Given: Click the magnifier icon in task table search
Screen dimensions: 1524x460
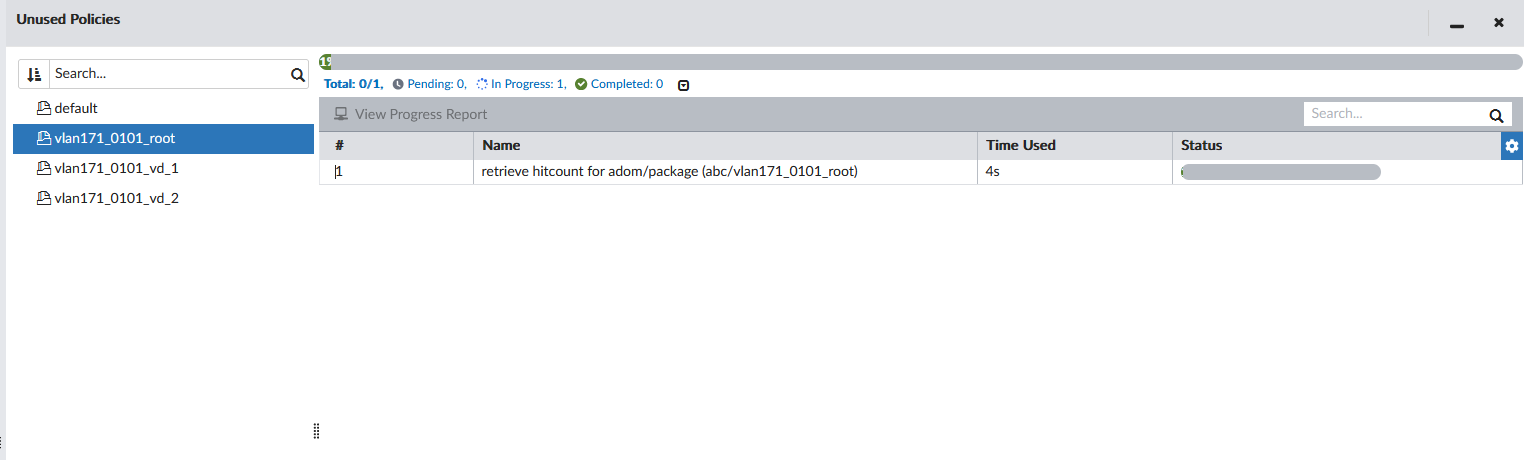Looking at the screenshot, I should pyautogui.click(x=1495, y=115).
